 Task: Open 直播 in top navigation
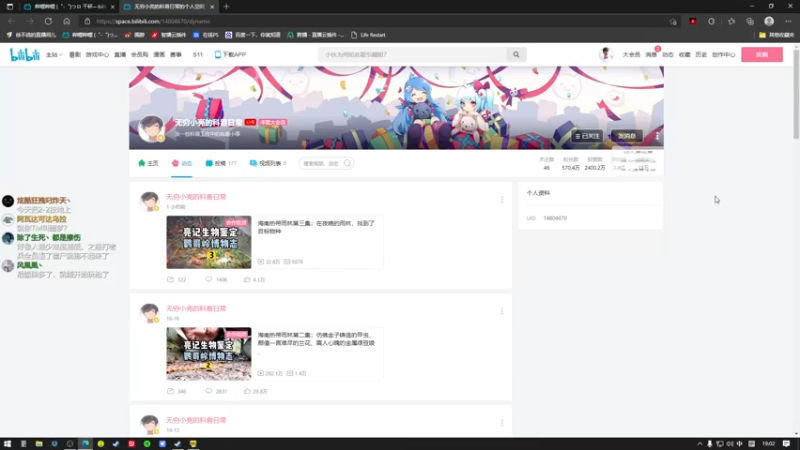click(120, 55)
